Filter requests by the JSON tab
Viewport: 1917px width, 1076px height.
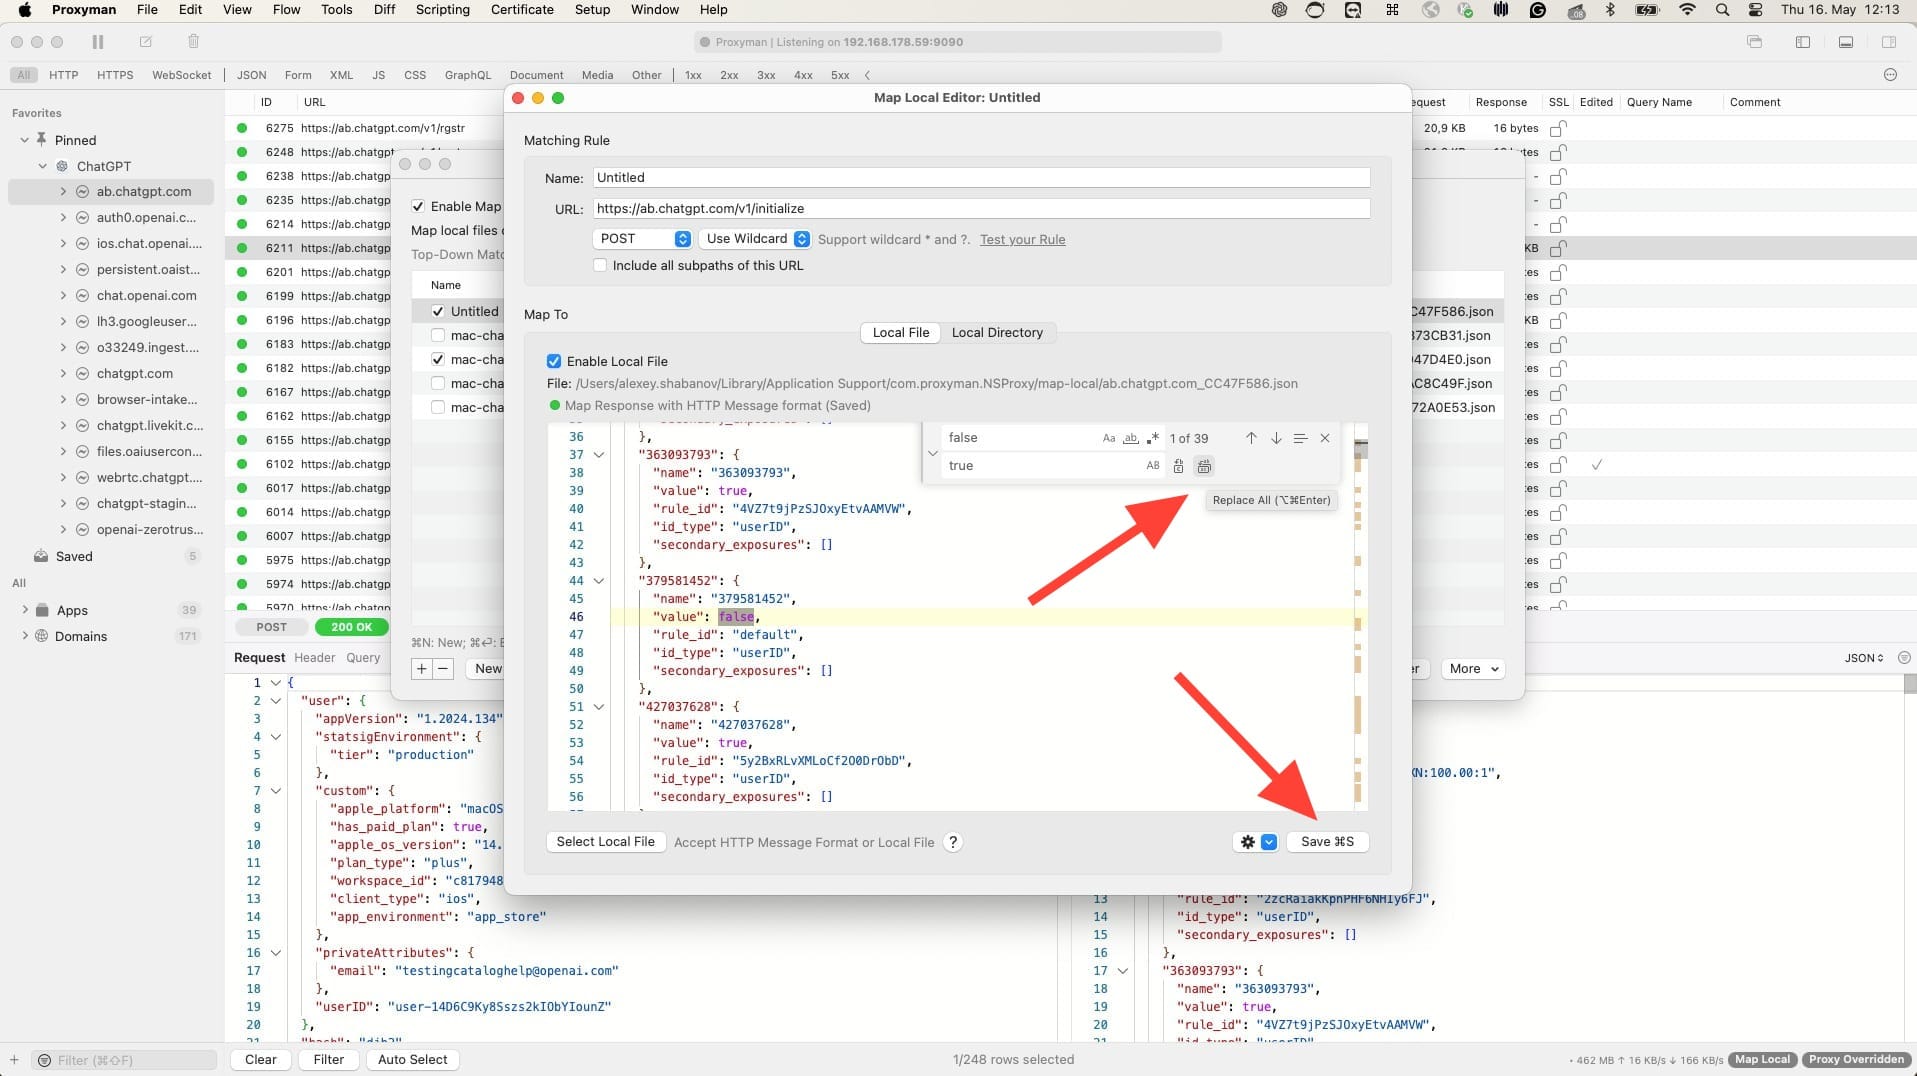click(251, 75)
